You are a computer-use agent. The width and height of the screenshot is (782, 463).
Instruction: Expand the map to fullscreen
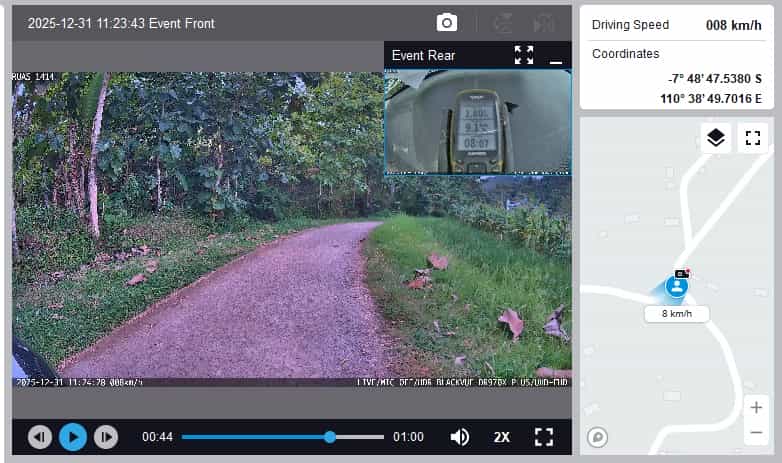click(753, 138)
